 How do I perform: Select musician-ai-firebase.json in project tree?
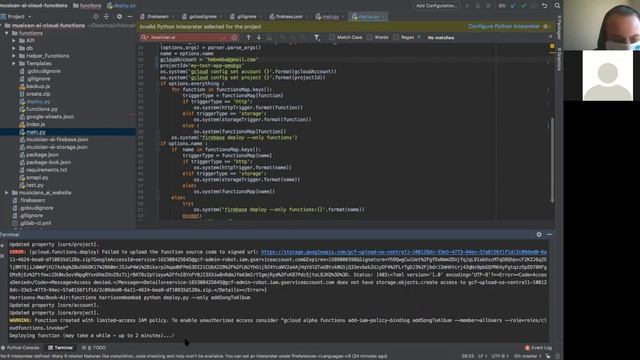click(57, 140)
